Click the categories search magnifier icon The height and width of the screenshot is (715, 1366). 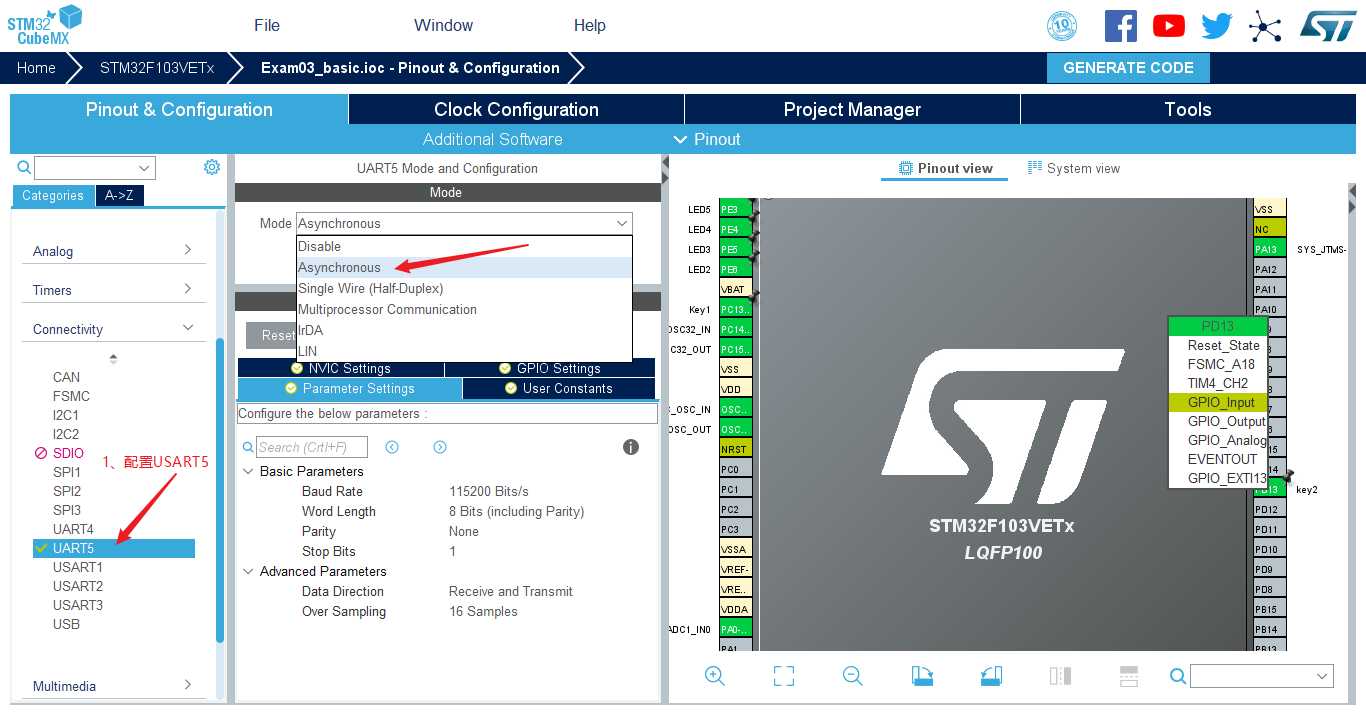pyautogui.click(x=24, y=168)
